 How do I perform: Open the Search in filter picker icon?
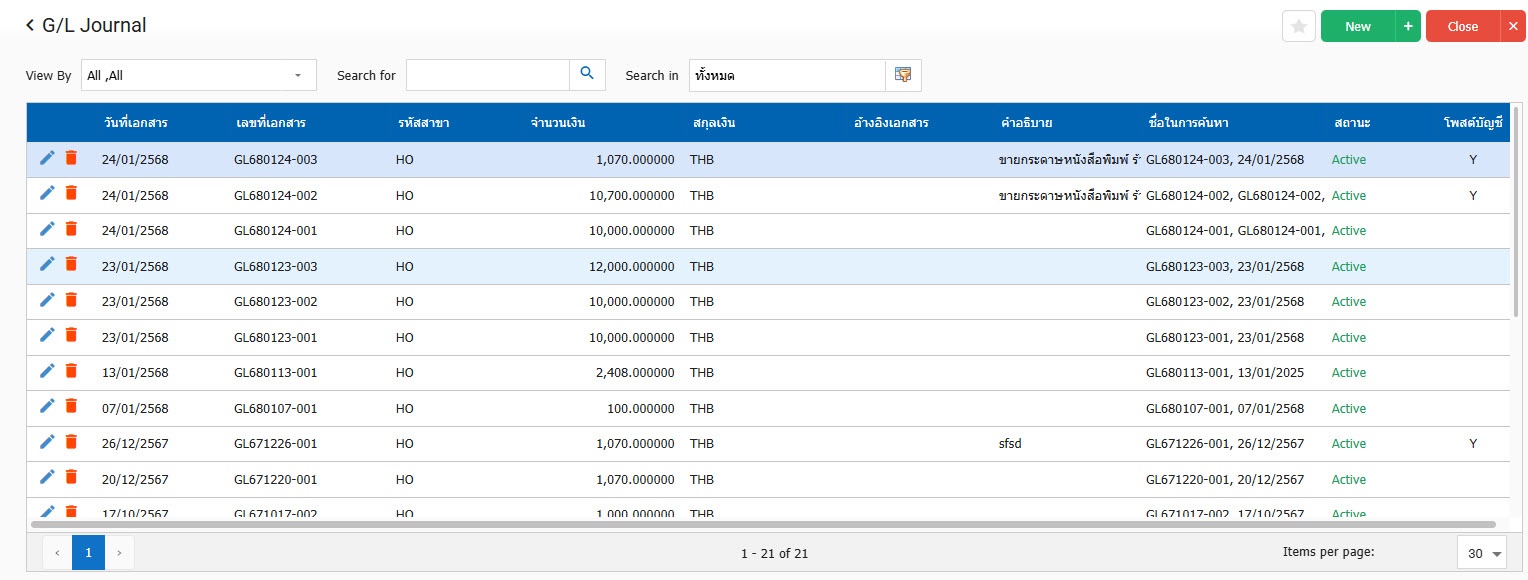point(903,75)
